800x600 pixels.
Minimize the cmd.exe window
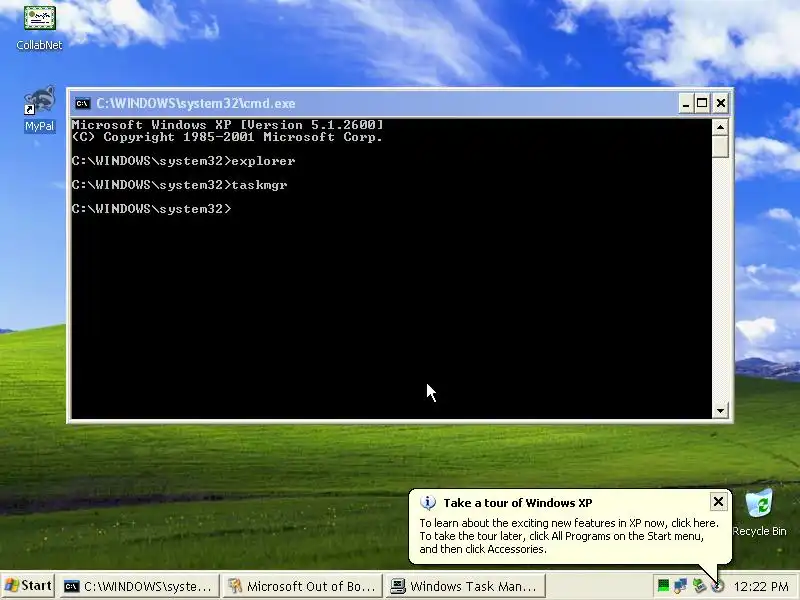(x=686, y=104)
